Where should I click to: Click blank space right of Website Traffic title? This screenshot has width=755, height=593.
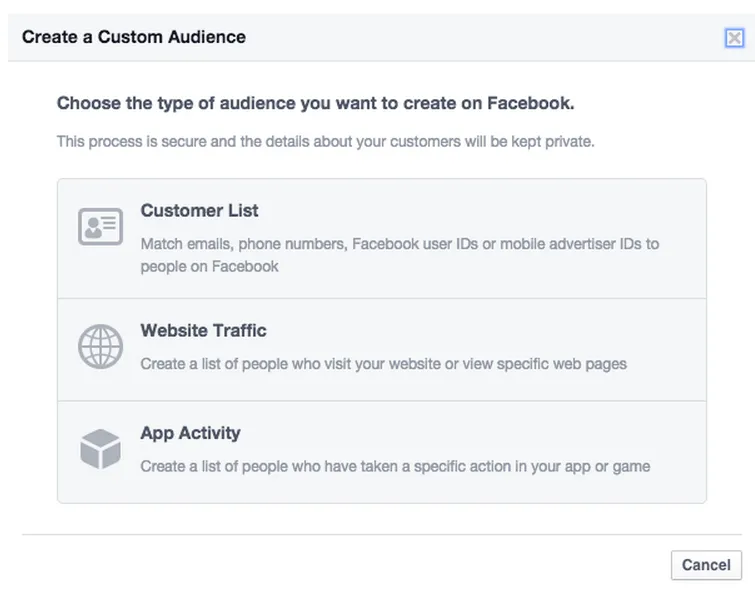tap(480, 331)
